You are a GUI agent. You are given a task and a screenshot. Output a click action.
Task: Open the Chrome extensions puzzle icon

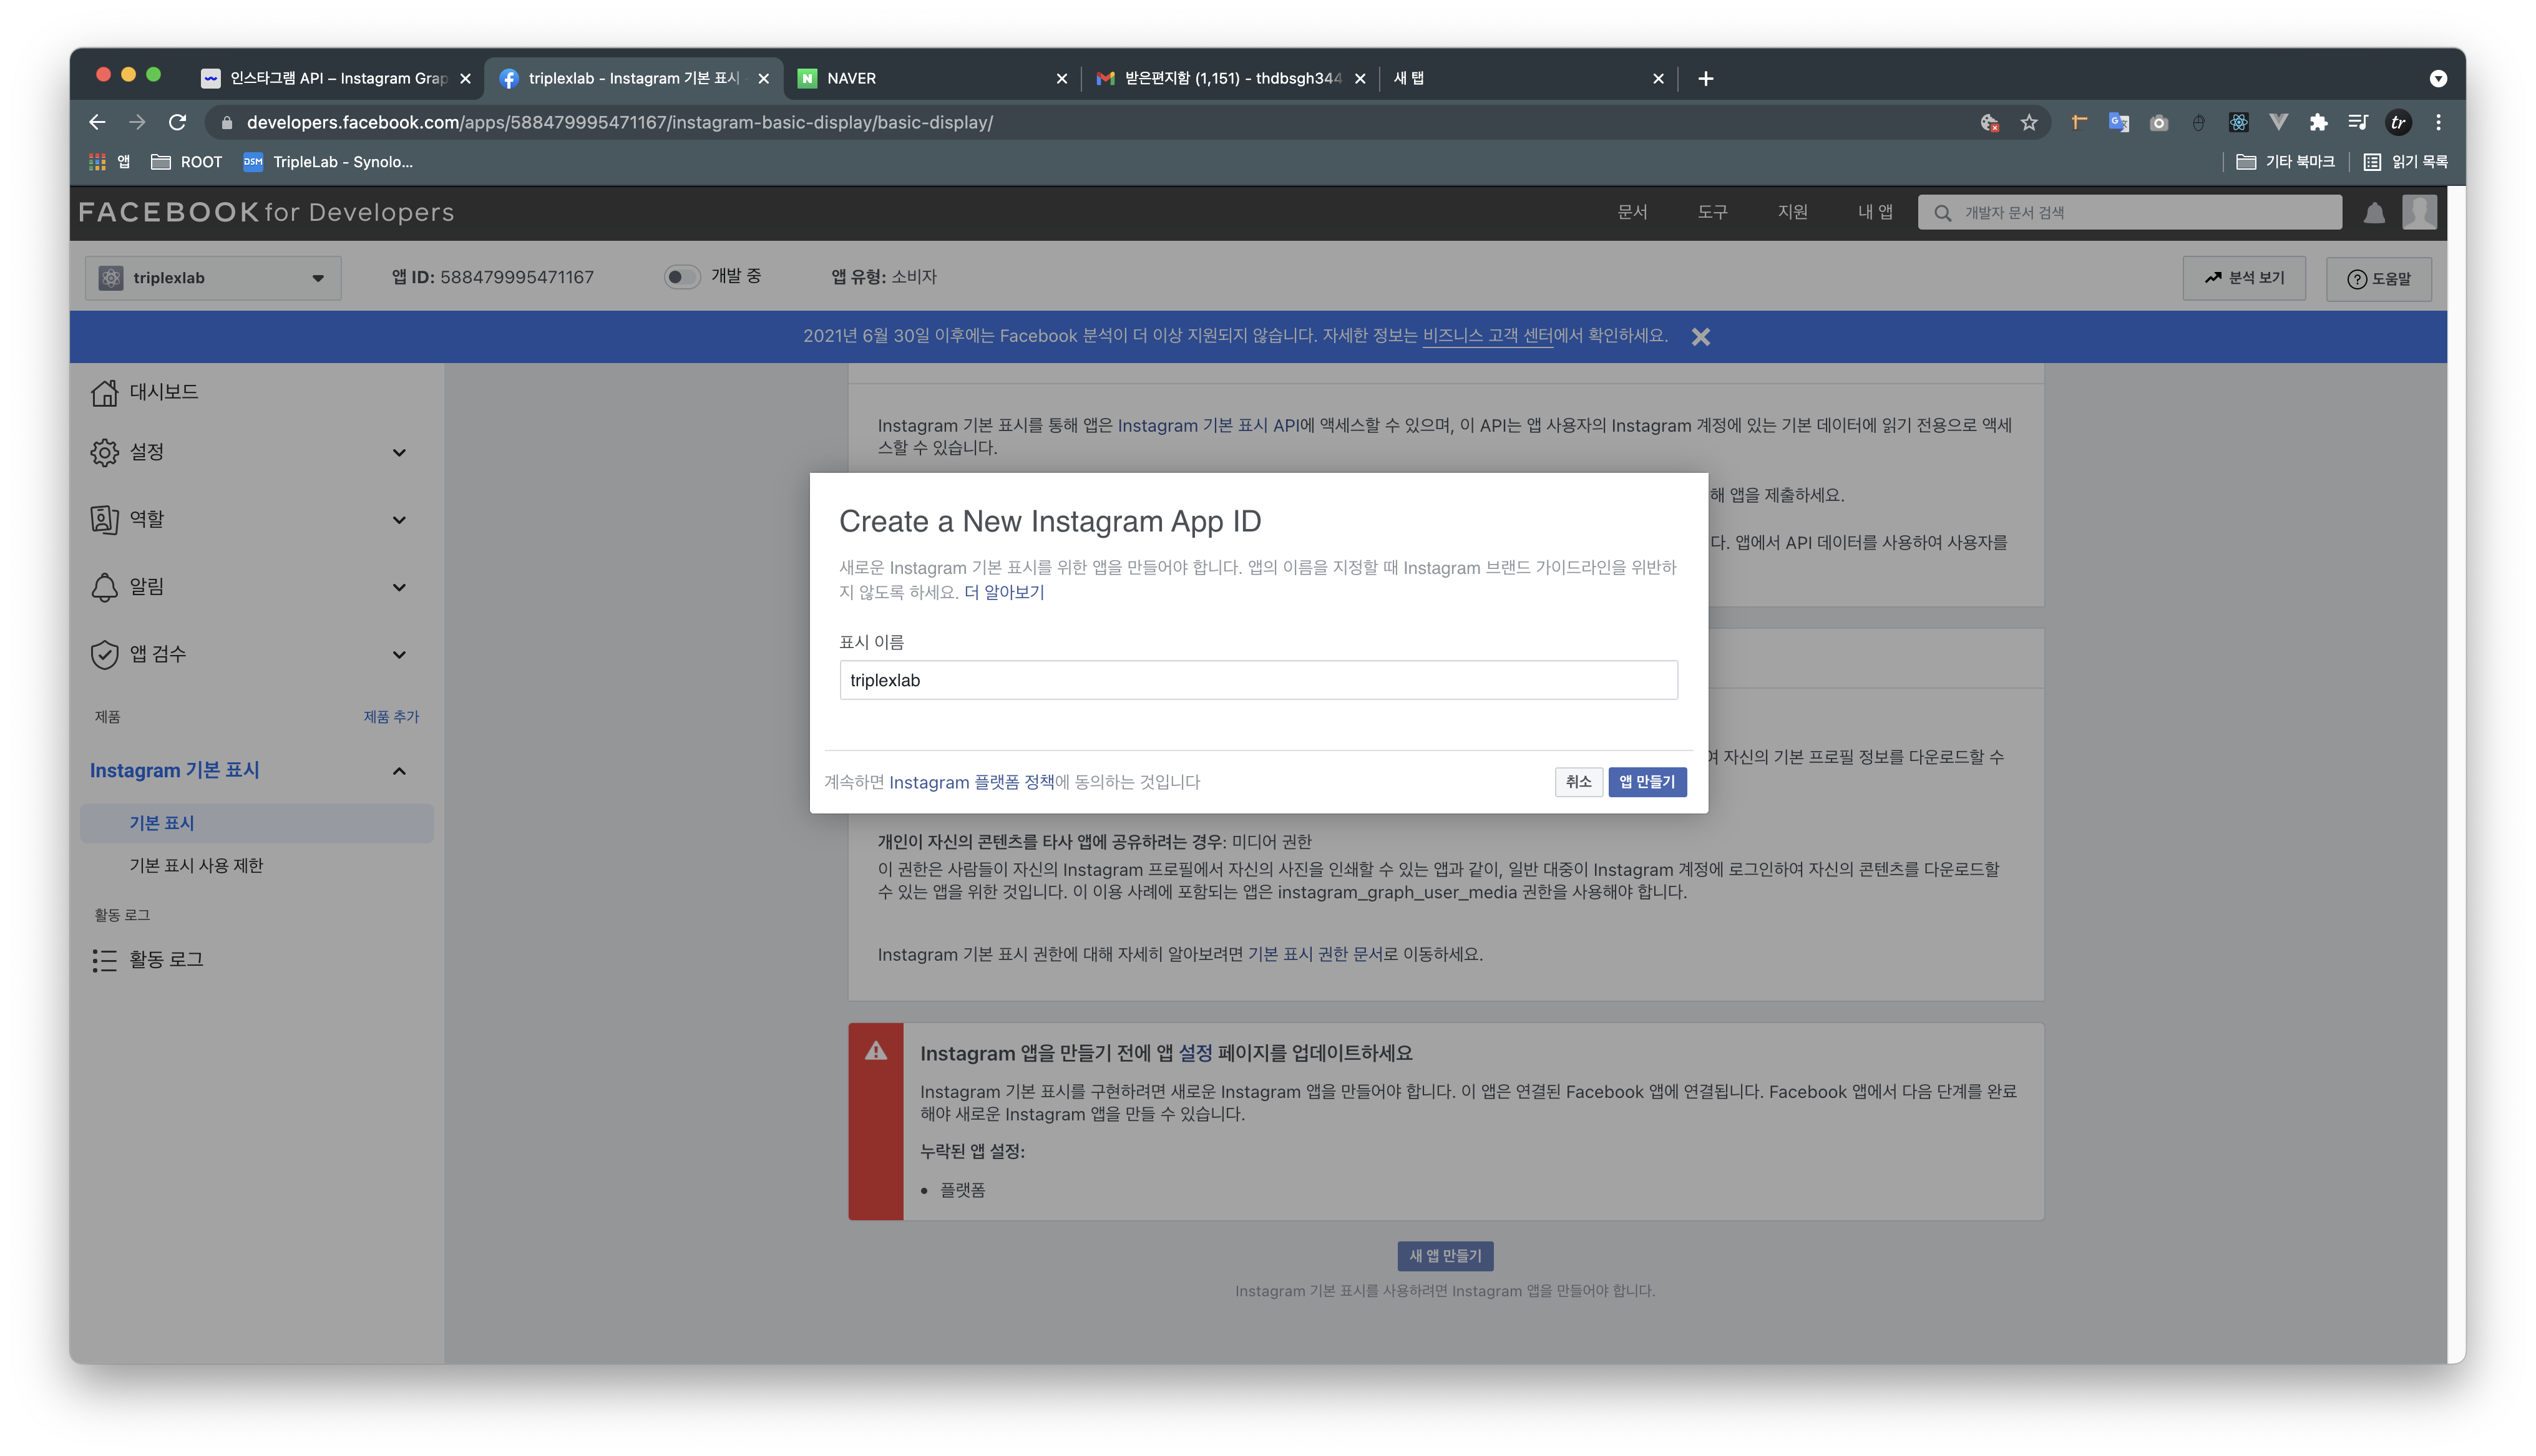[2318, 122]
